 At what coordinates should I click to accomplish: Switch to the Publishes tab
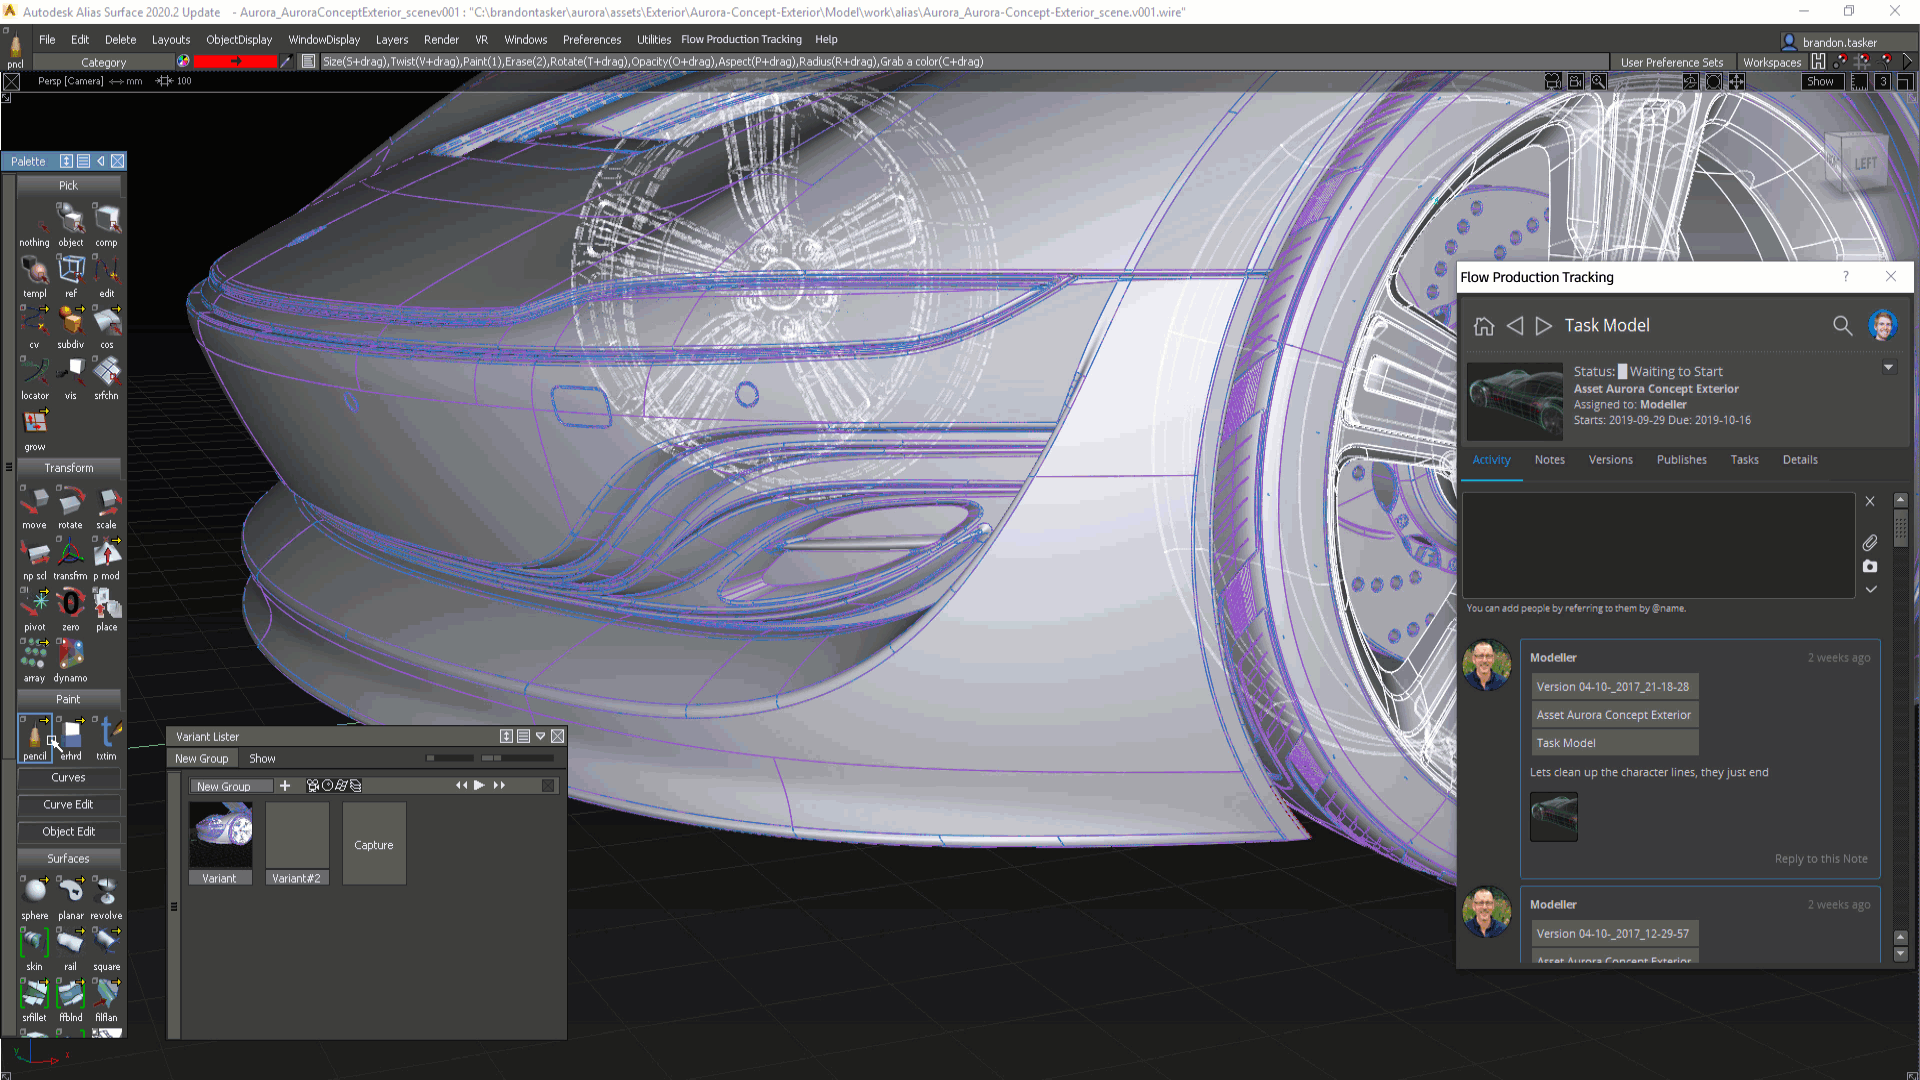1681,460
